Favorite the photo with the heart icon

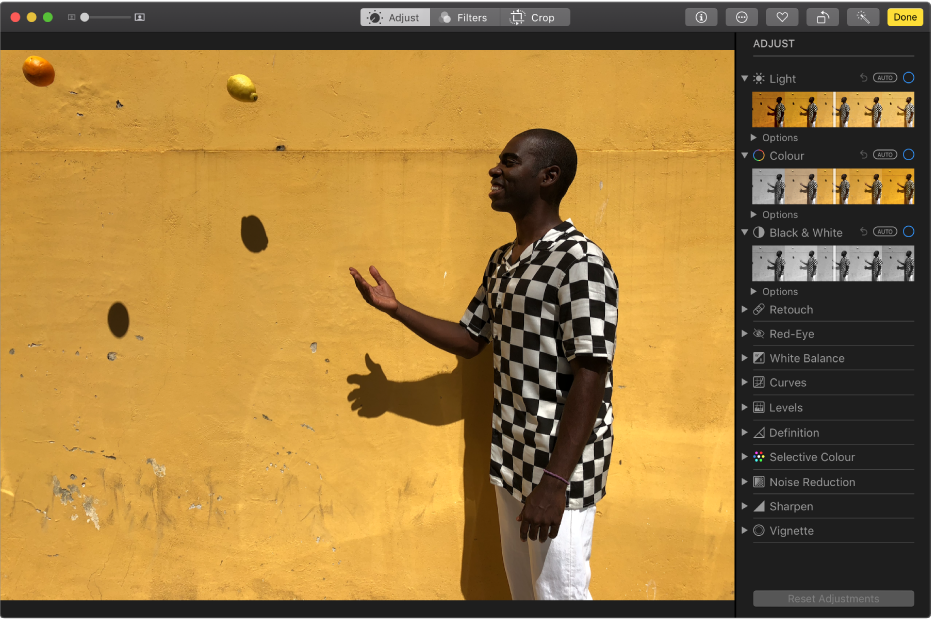tap(781, 16)
